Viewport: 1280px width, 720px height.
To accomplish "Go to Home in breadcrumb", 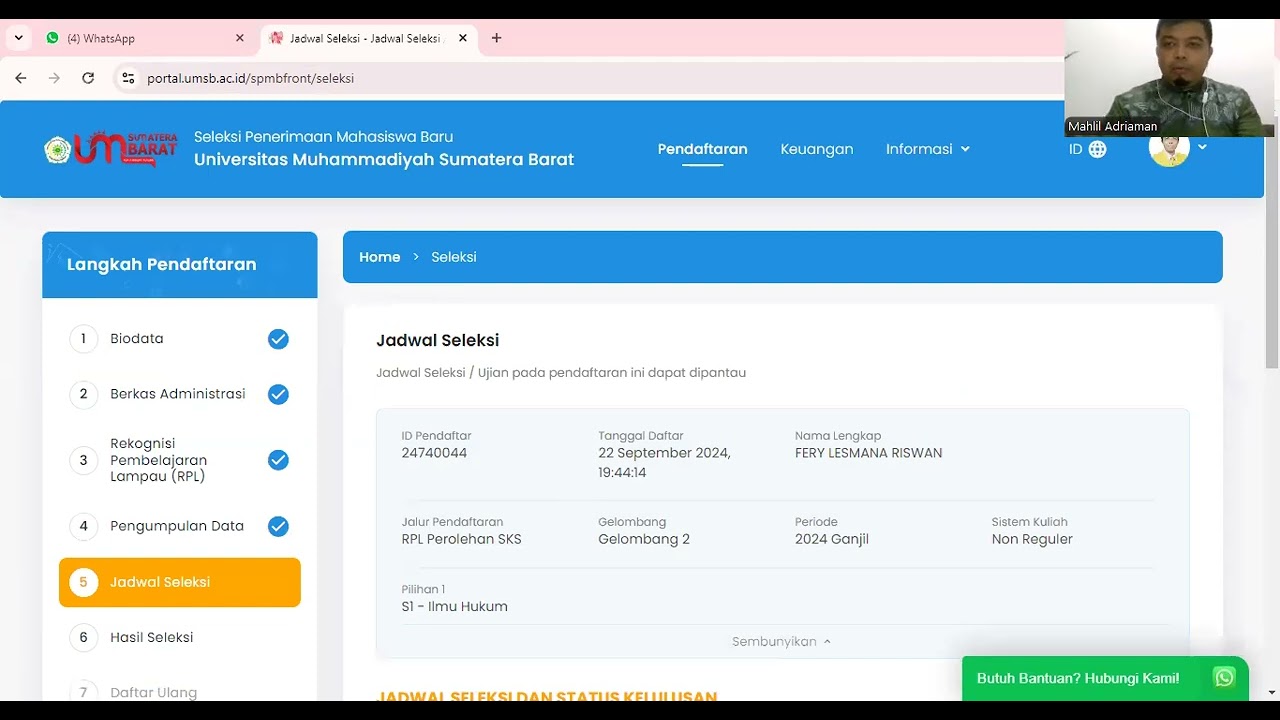I will point(379,257).
